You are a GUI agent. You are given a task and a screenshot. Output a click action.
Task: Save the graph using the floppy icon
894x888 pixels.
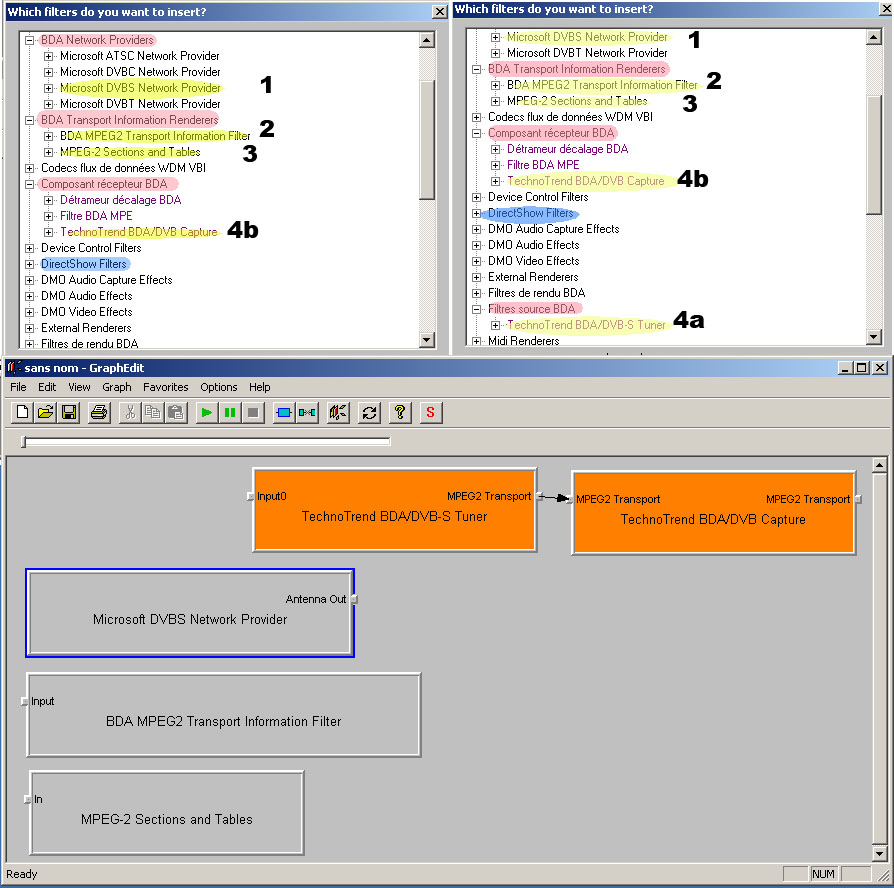click(x=70, y=412)
